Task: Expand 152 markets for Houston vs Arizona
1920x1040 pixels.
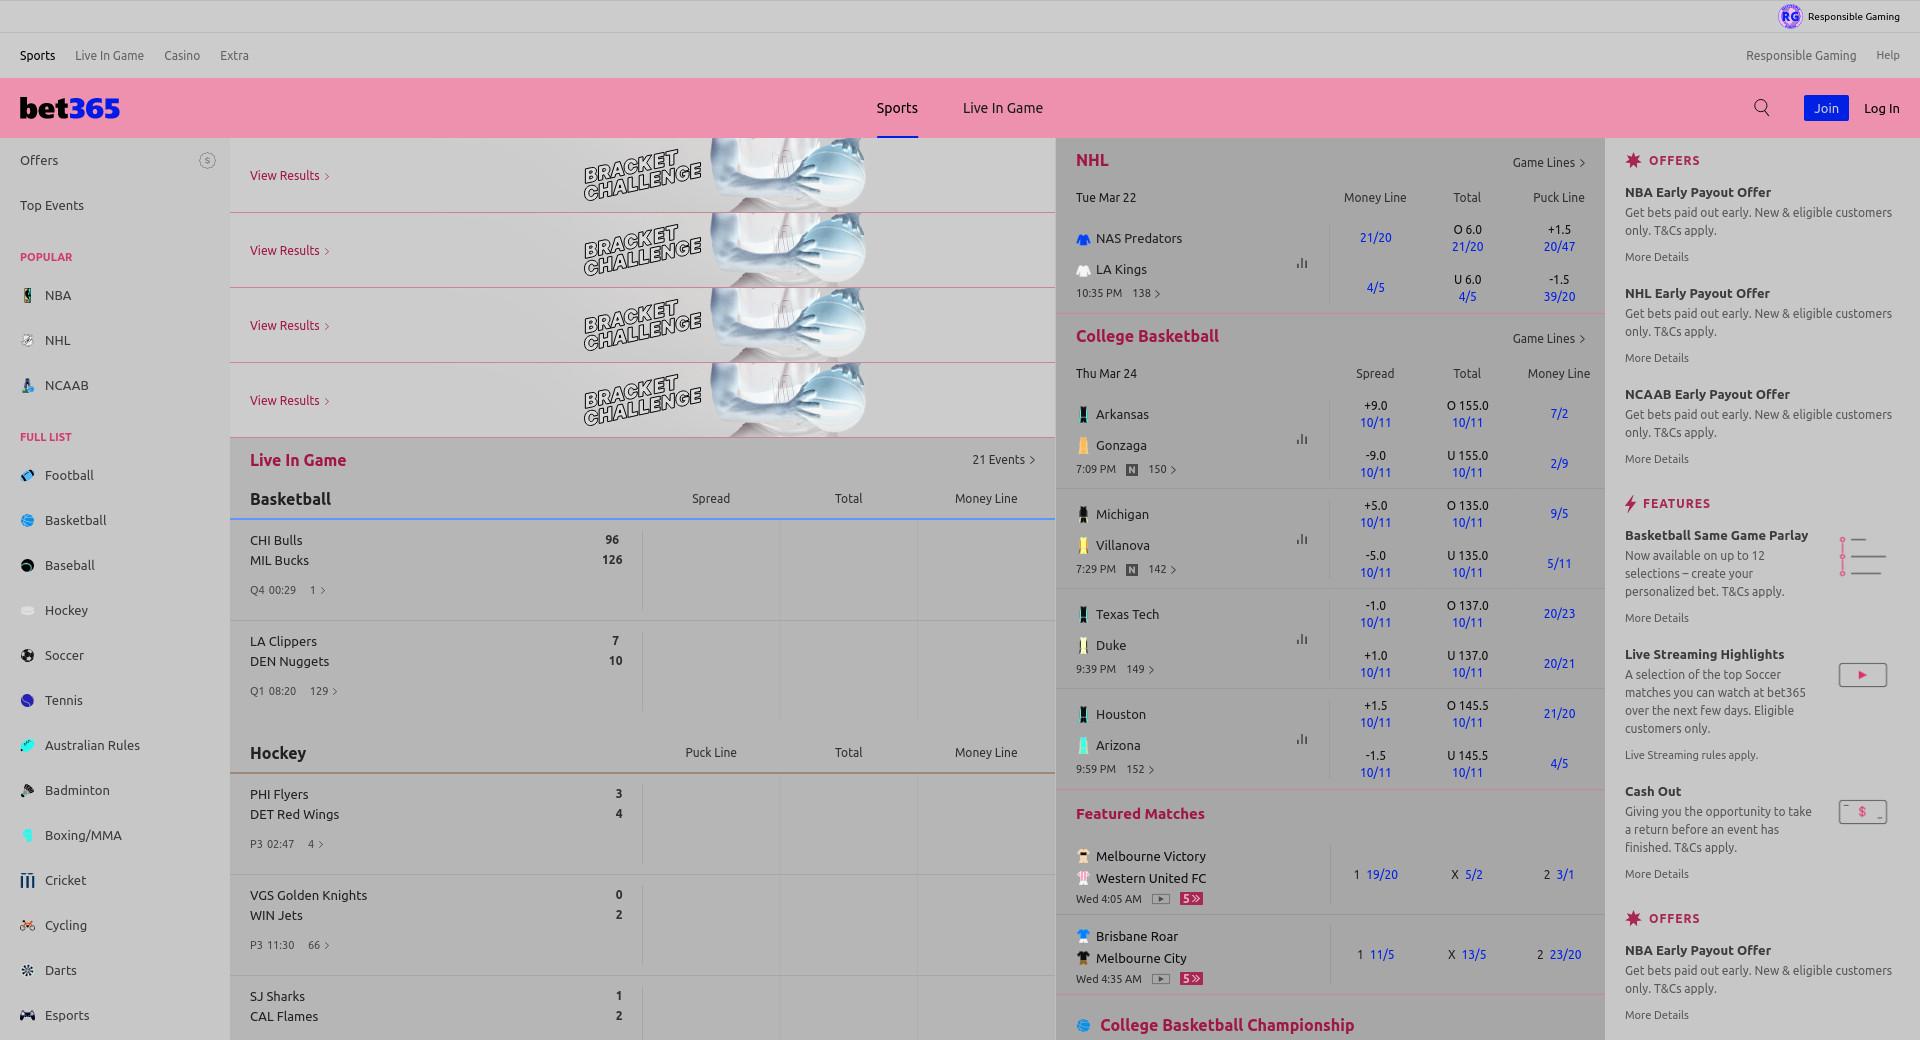Action: point(1140,769)
